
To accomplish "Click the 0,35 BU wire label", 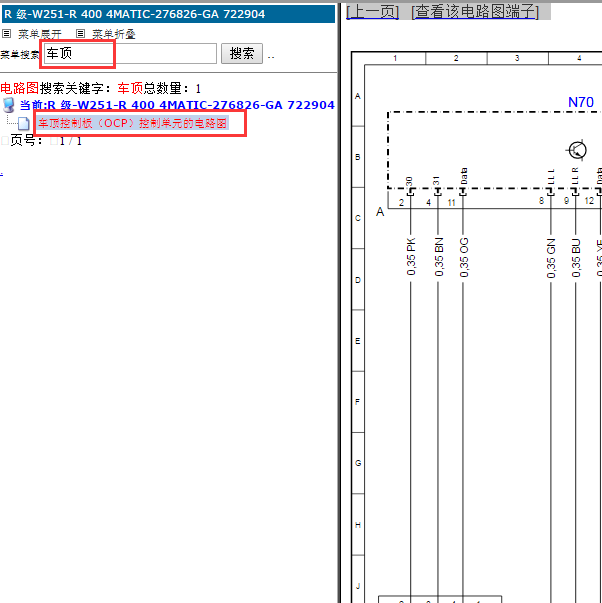I will pos(575,258).
